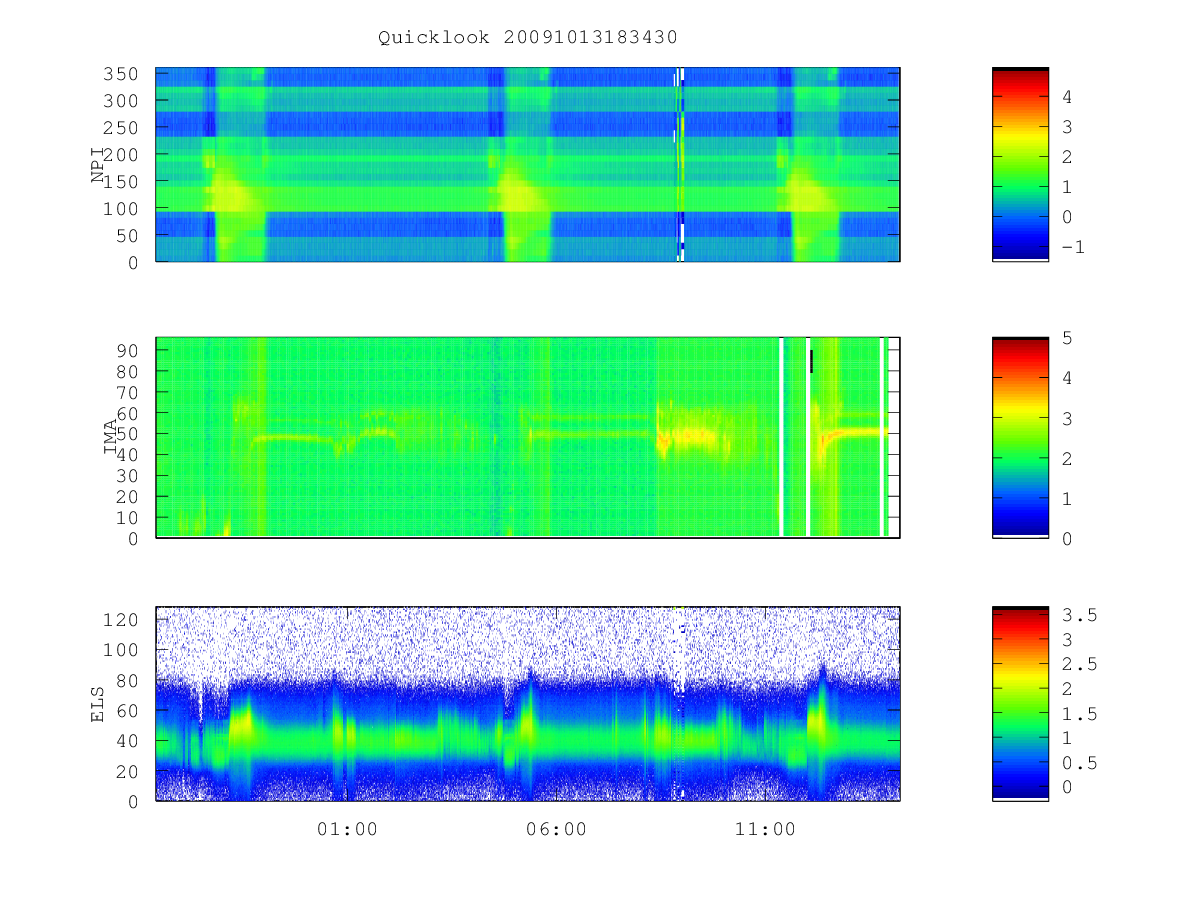Click the ELS spectrogram panel
This screenshot has height=900, width=1200.
[528, 703]
